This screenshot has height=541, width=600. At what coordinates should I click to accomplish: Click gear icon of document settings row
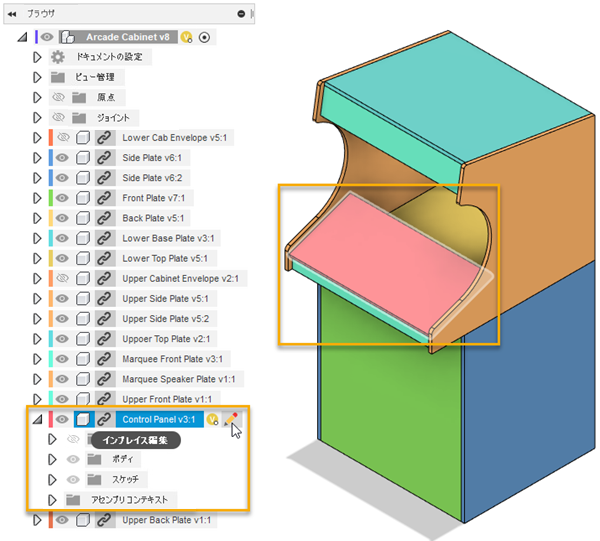(x=58, y=57)
